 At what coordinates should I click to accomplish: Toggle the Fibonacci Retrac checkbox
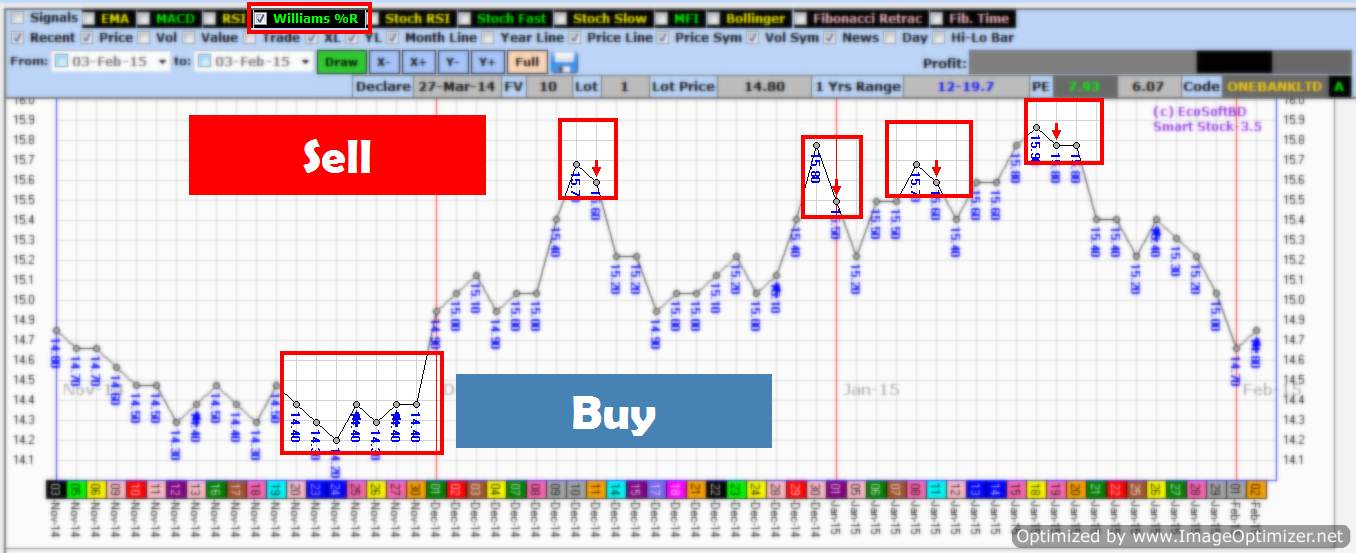pos(800,18)
